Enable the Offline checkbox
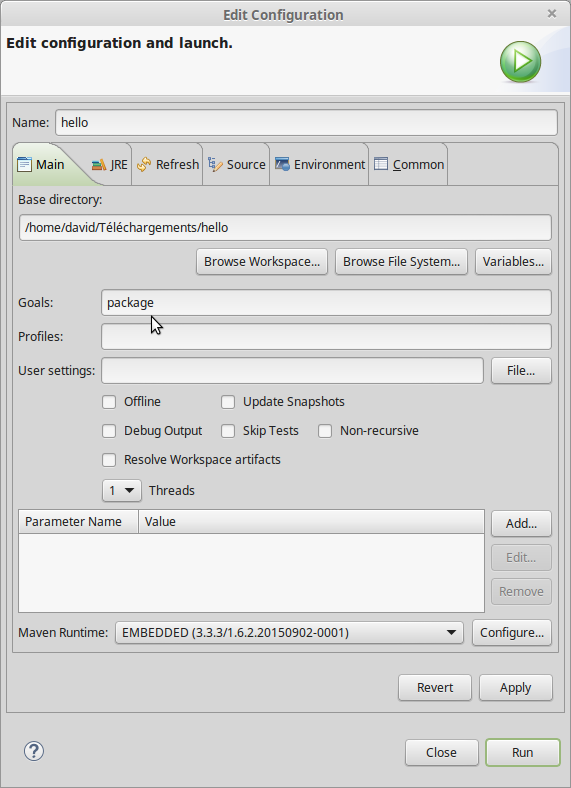The image size is (571, 788). pyautogui.click(x=109, y=402)
